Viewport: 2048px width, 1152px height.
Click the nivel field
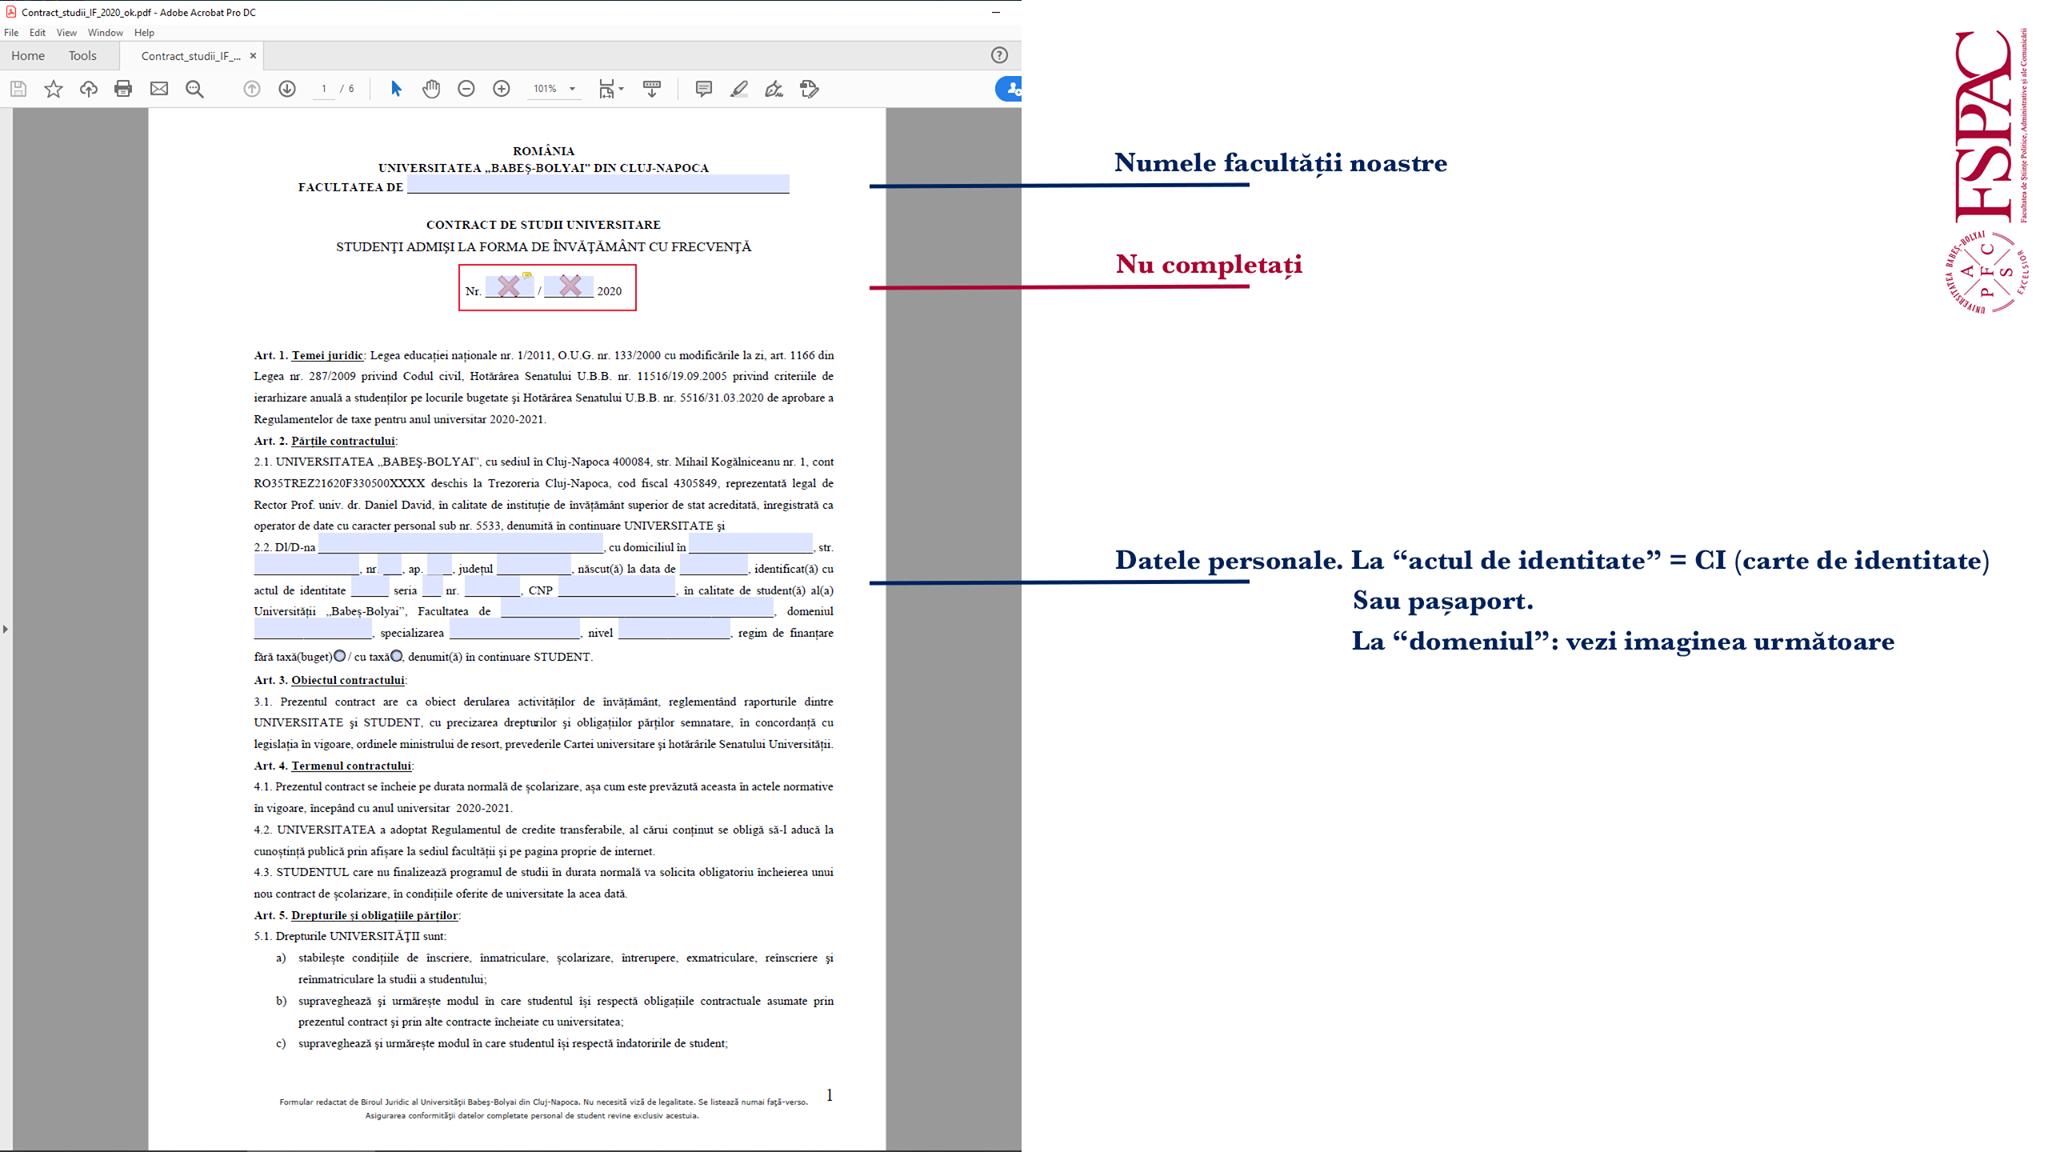[x=675, y=631]
